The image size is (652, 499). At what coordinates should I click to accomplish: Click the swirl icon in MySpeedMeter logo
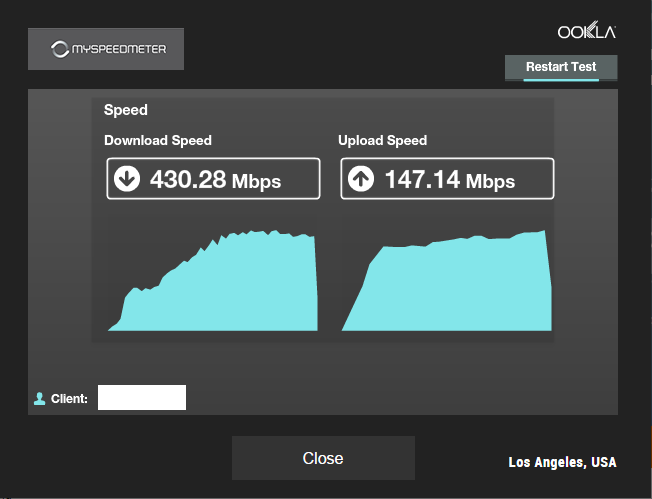pyautogui.click(x=60, y=49)
